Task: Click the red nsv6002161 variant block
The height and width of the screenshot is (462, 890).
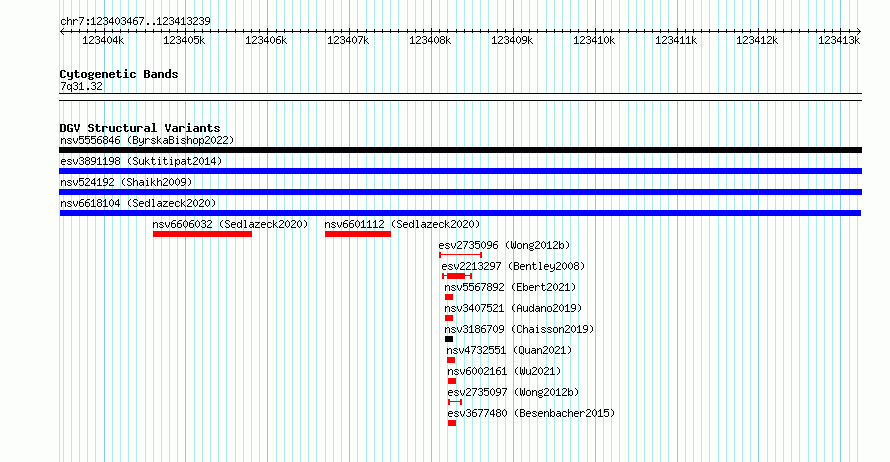Action: point(452,381)
